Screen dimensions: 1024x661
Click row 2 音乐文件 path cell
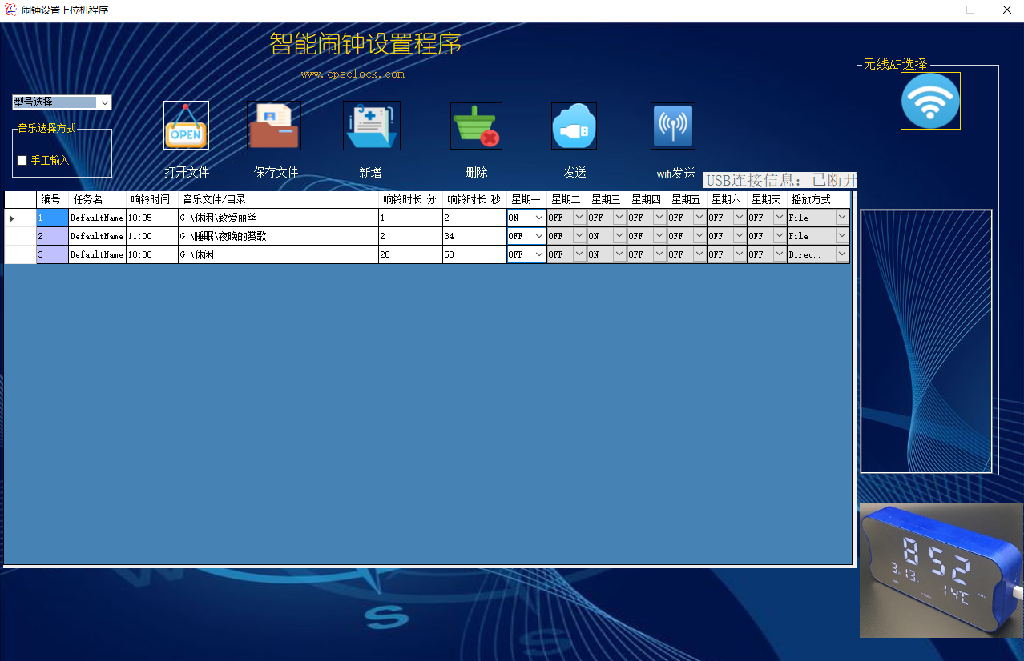pyautogui.click(x=278, y=236)
